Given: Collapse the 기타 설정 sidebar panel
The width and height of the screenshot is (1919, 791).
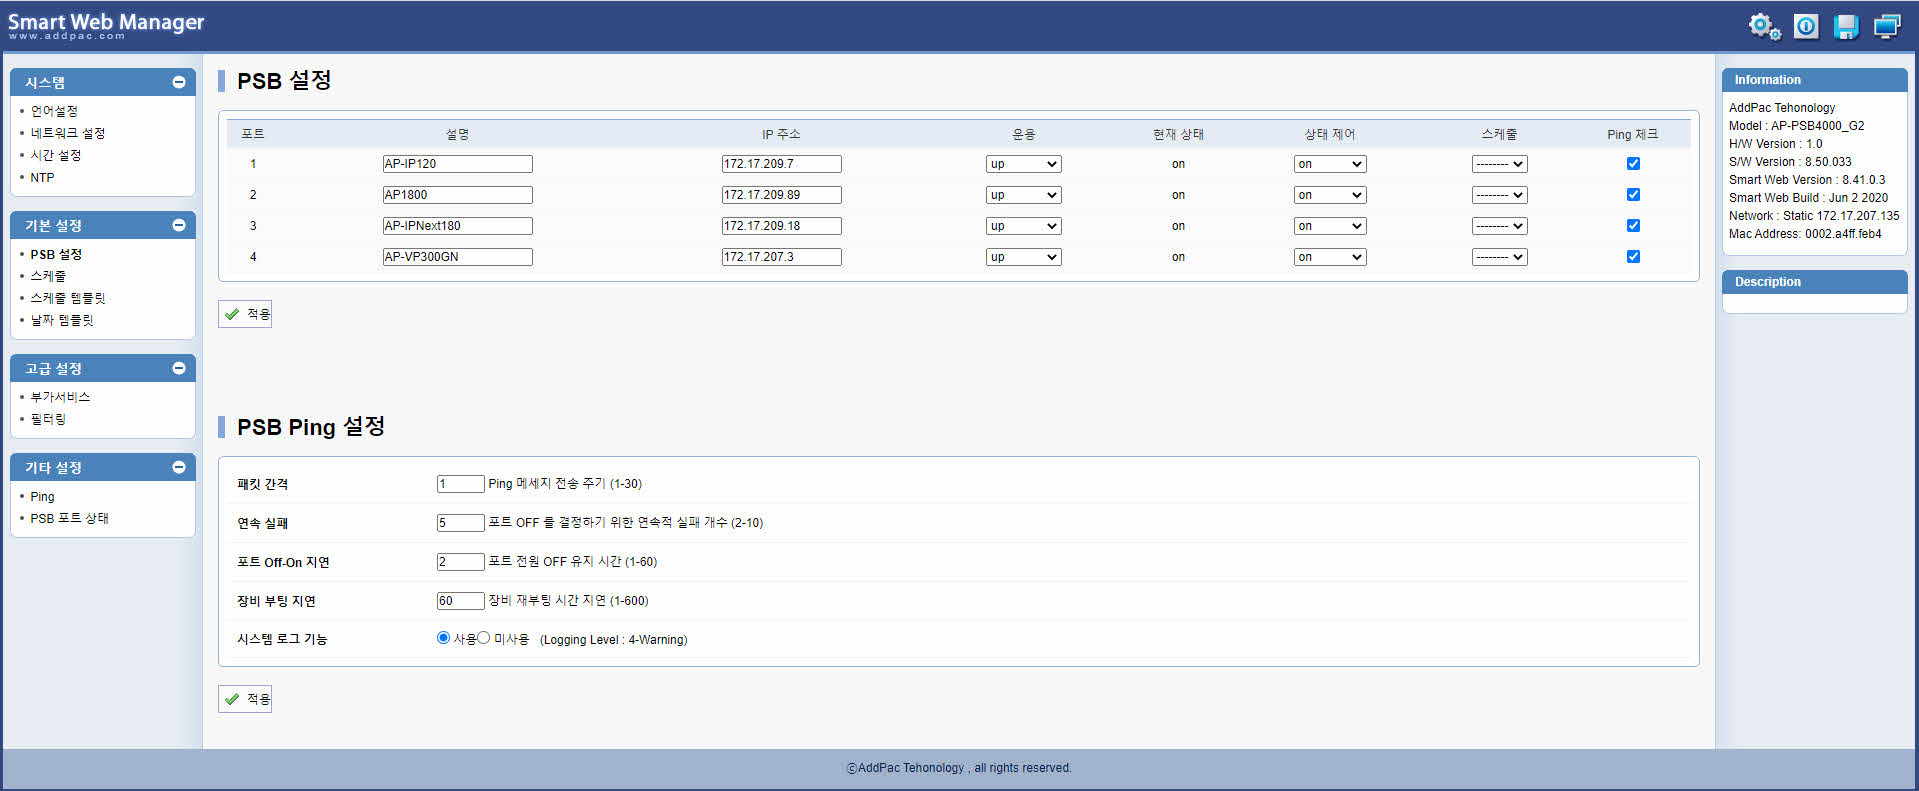Looking at the screenshot, I should tap(179, 467).
